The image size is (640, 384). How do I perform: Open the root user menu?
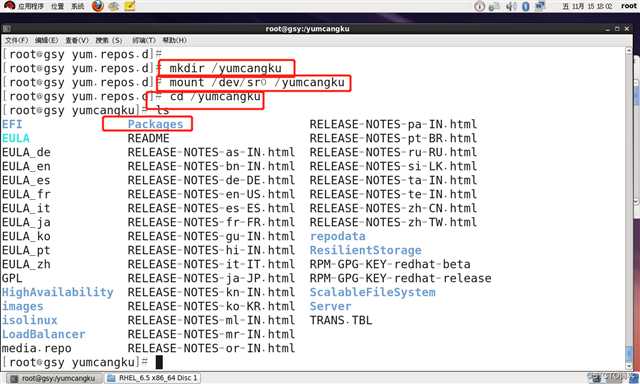coord(629,6)
